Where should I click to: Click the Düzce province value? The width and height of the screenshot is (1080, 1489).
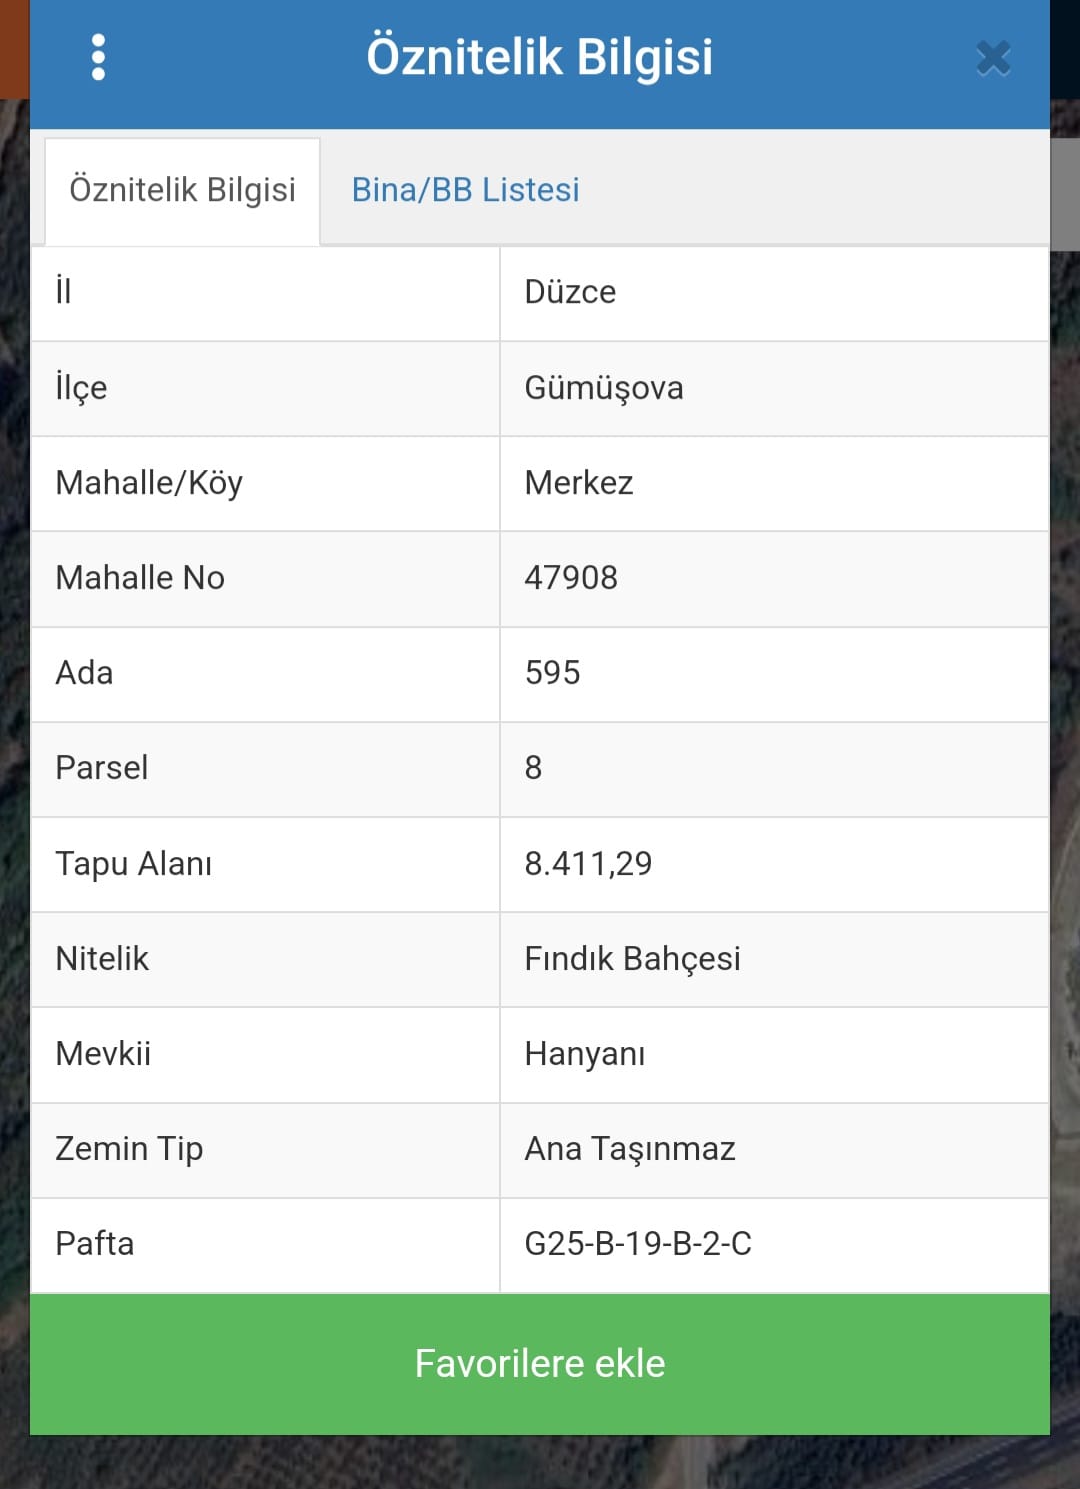570,292
